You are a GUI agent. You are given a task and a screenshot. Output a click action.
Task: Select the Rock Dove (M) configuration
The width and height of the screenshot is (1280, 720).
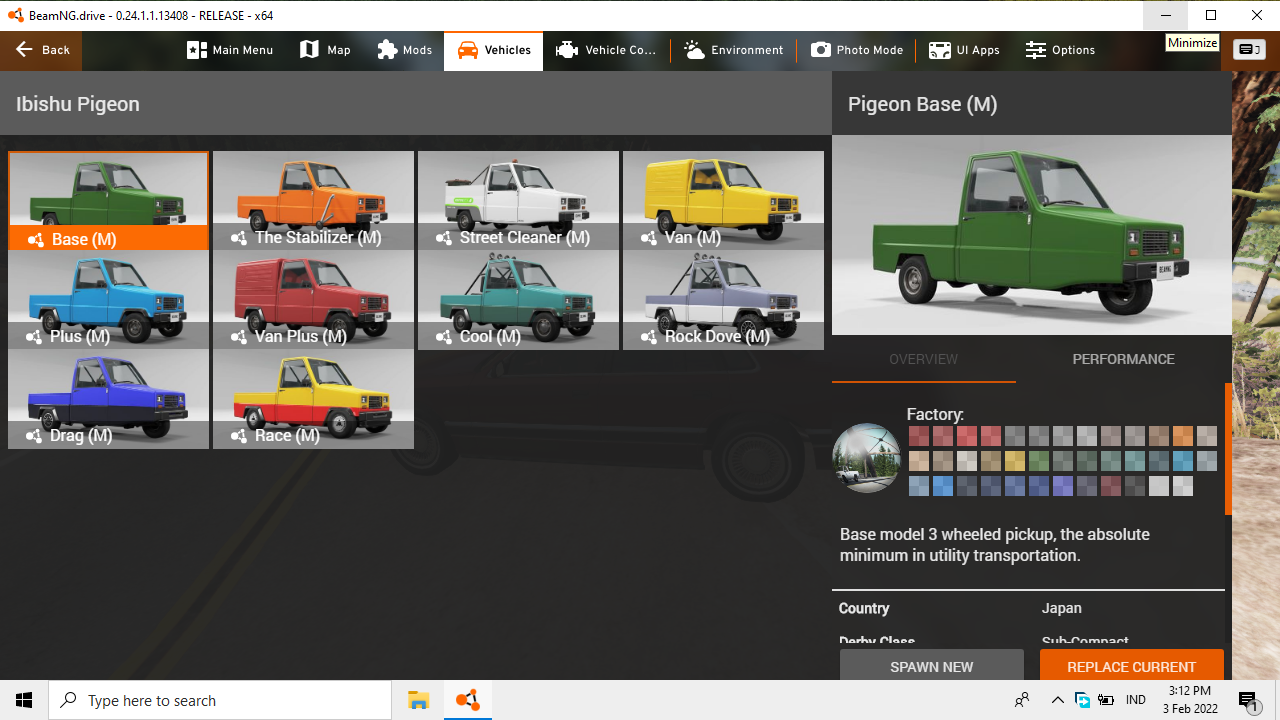[723, 299]
